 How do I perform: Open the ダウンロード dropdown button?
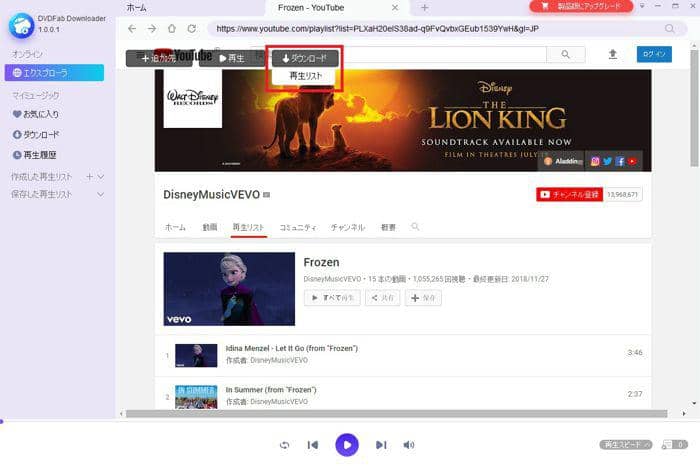click(305, 58)
